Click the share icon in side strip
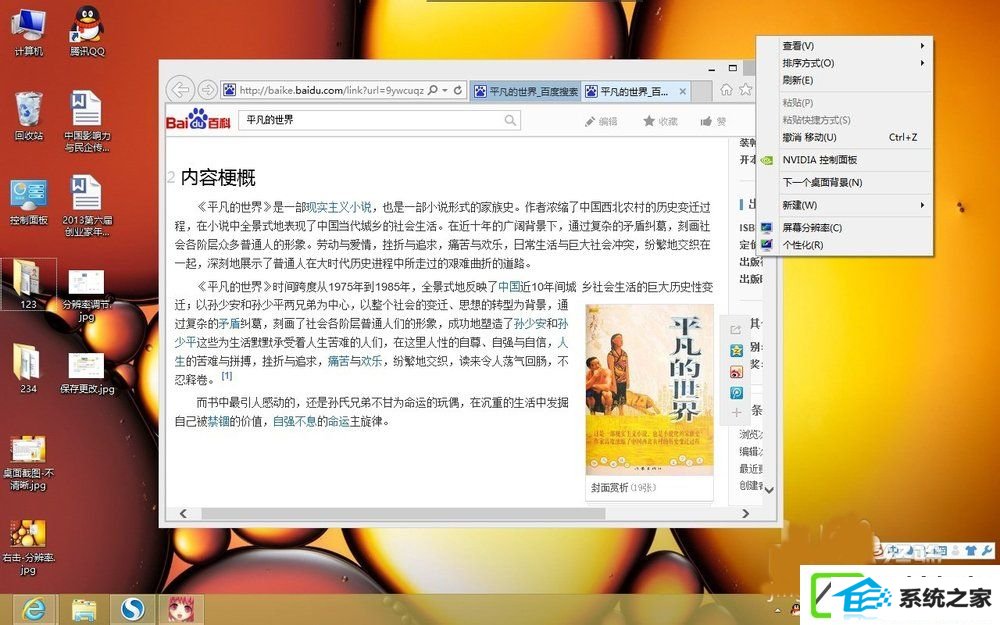Viewport: 1000px width, 625px height. (736, 329)
